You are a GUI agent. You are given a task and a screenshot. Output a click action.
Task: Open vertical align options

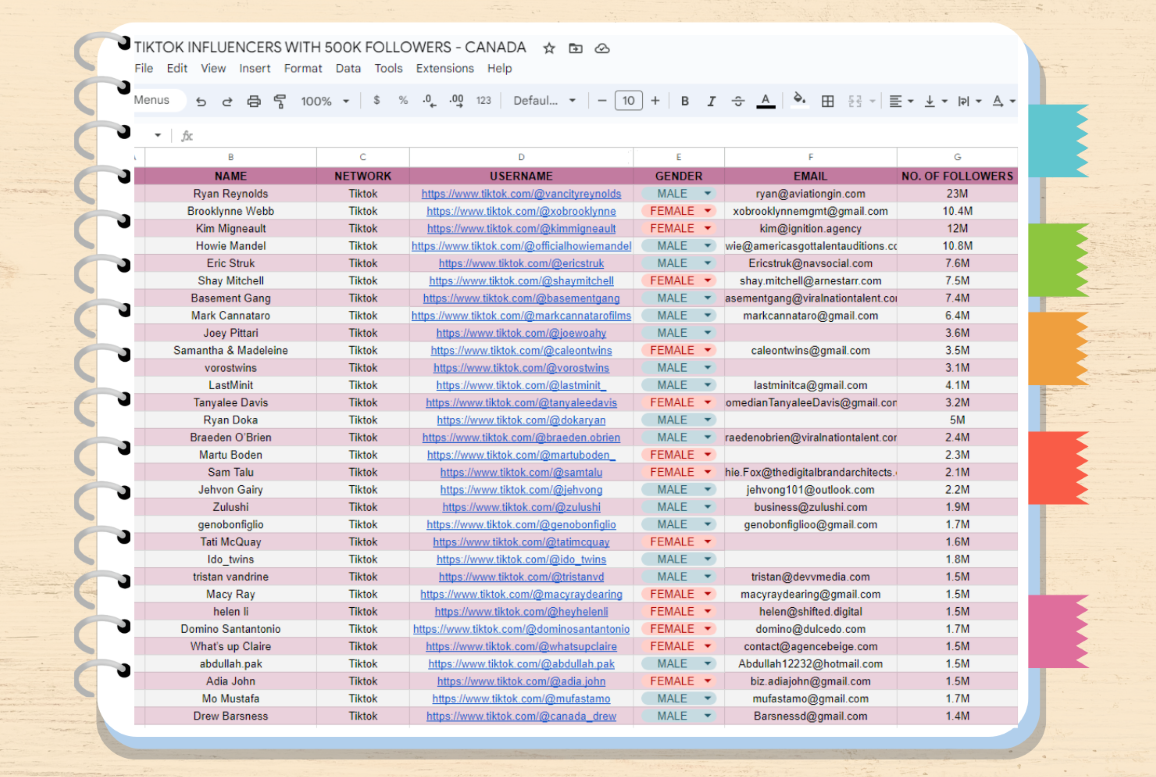click(x=934, y=101)
